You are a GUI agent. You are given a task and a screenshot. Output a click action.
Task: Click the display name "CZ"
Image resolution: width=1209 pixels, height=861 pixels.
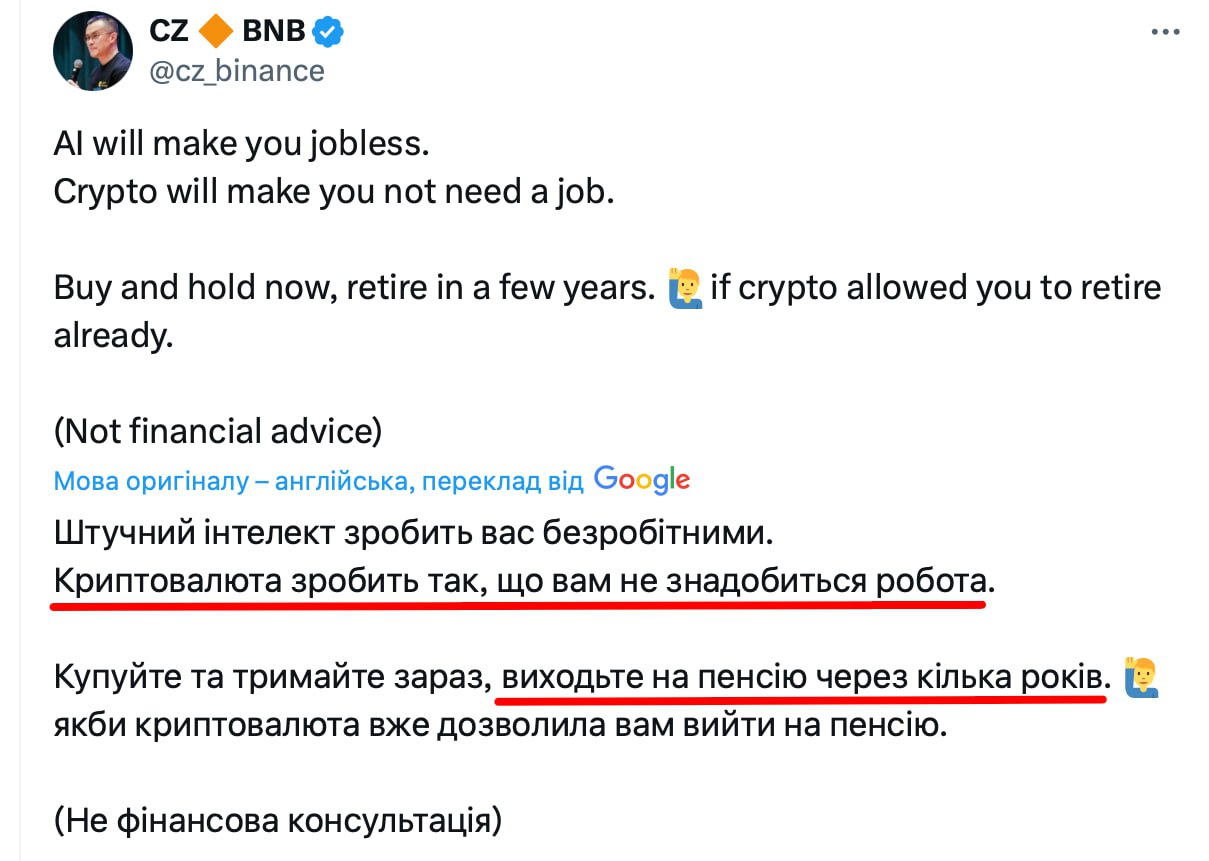tap(170, 33)
